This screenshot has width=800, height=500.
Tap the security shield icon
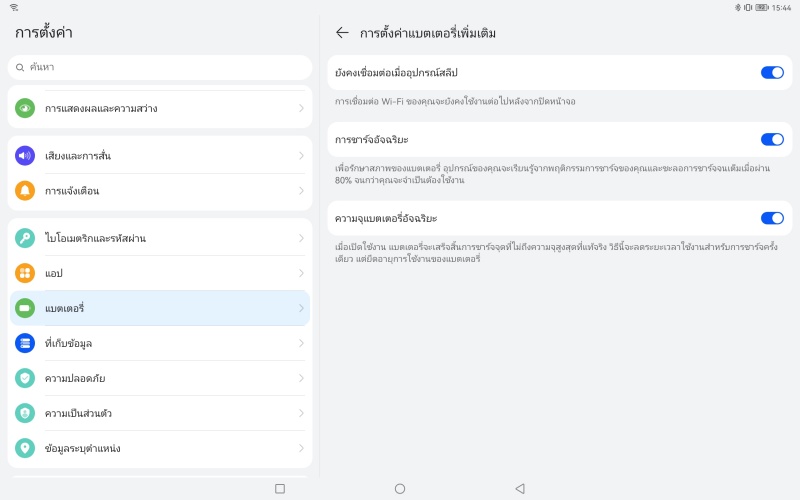coord(25,378)
